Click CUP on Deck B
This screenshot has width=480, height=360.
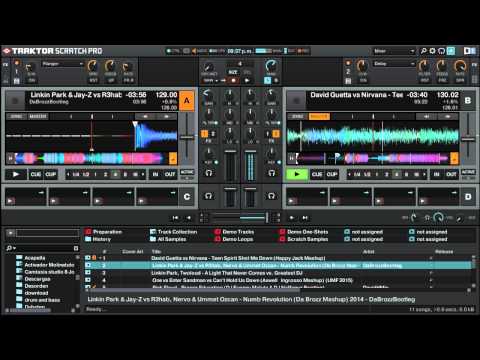tap(332, 174)
